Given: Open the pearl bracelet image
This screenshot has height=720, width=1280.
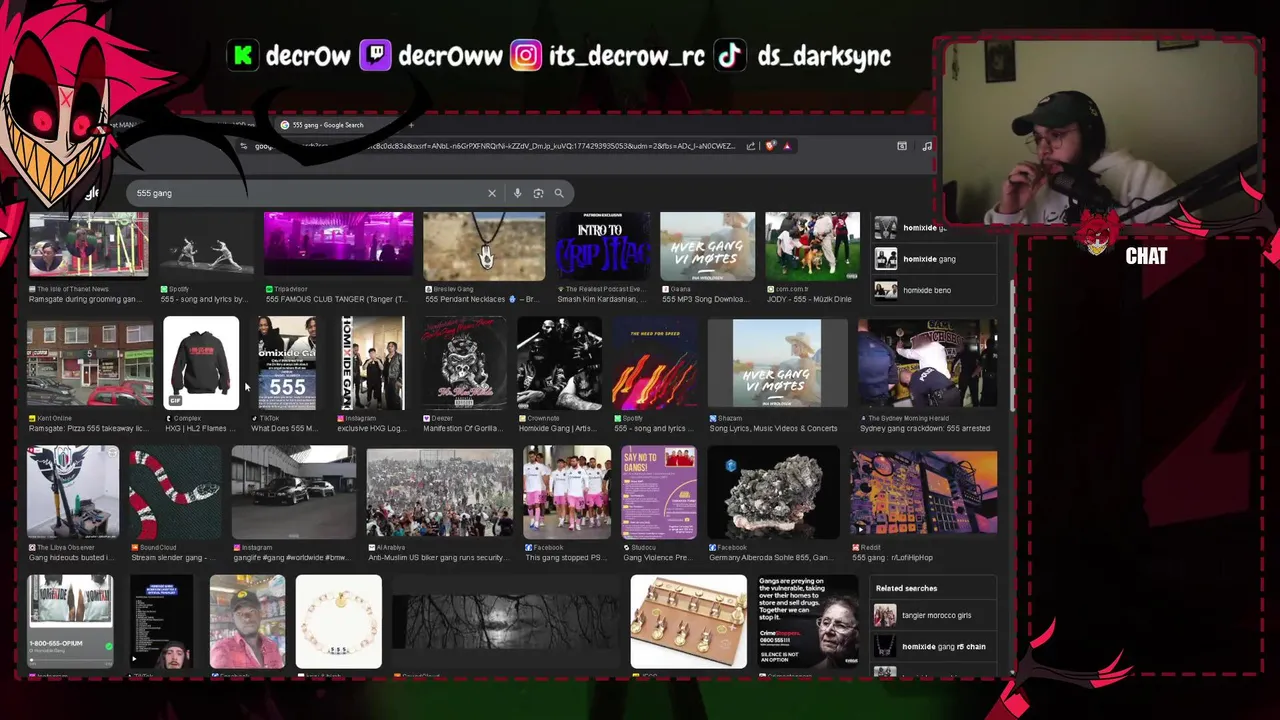Looking at the screenshot, I should pyautogui.click(x=338, y=621).
